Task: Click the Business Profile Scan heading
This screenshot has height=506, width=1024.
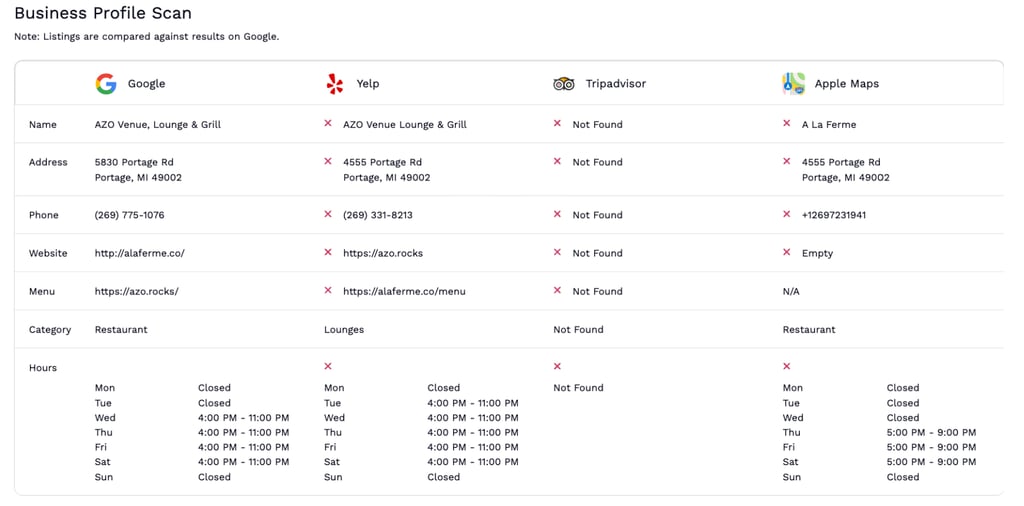Action: click(x=103, y=13)
